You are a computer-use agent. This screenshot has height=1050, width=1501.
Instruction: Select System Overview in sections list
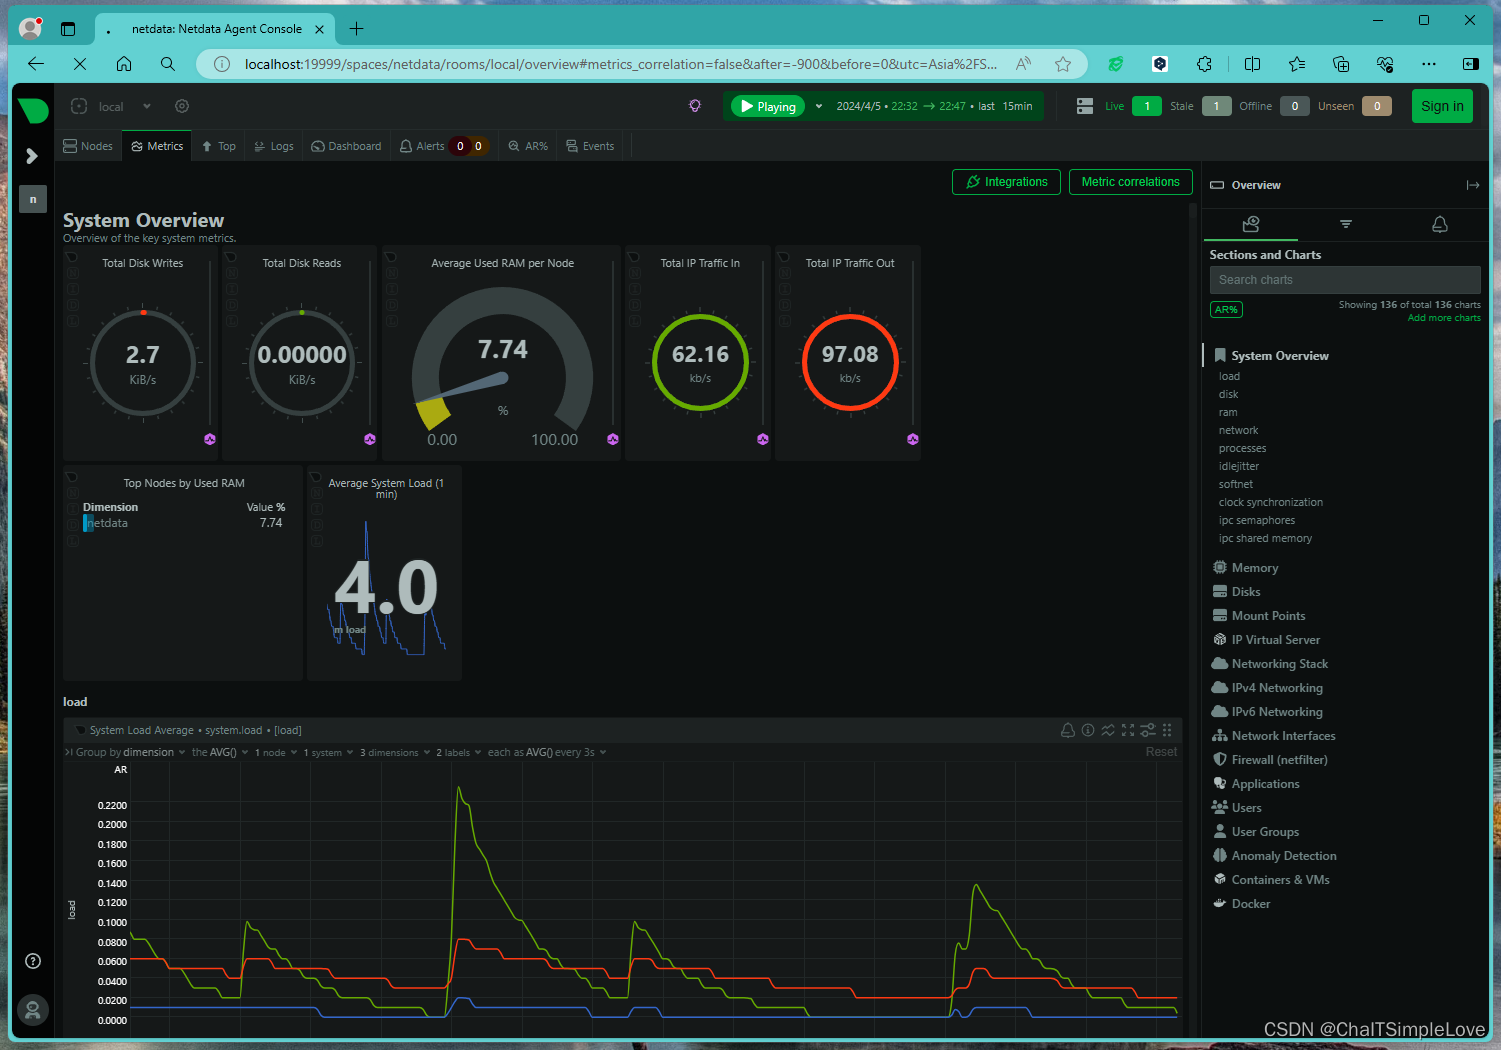[1280, 356]
